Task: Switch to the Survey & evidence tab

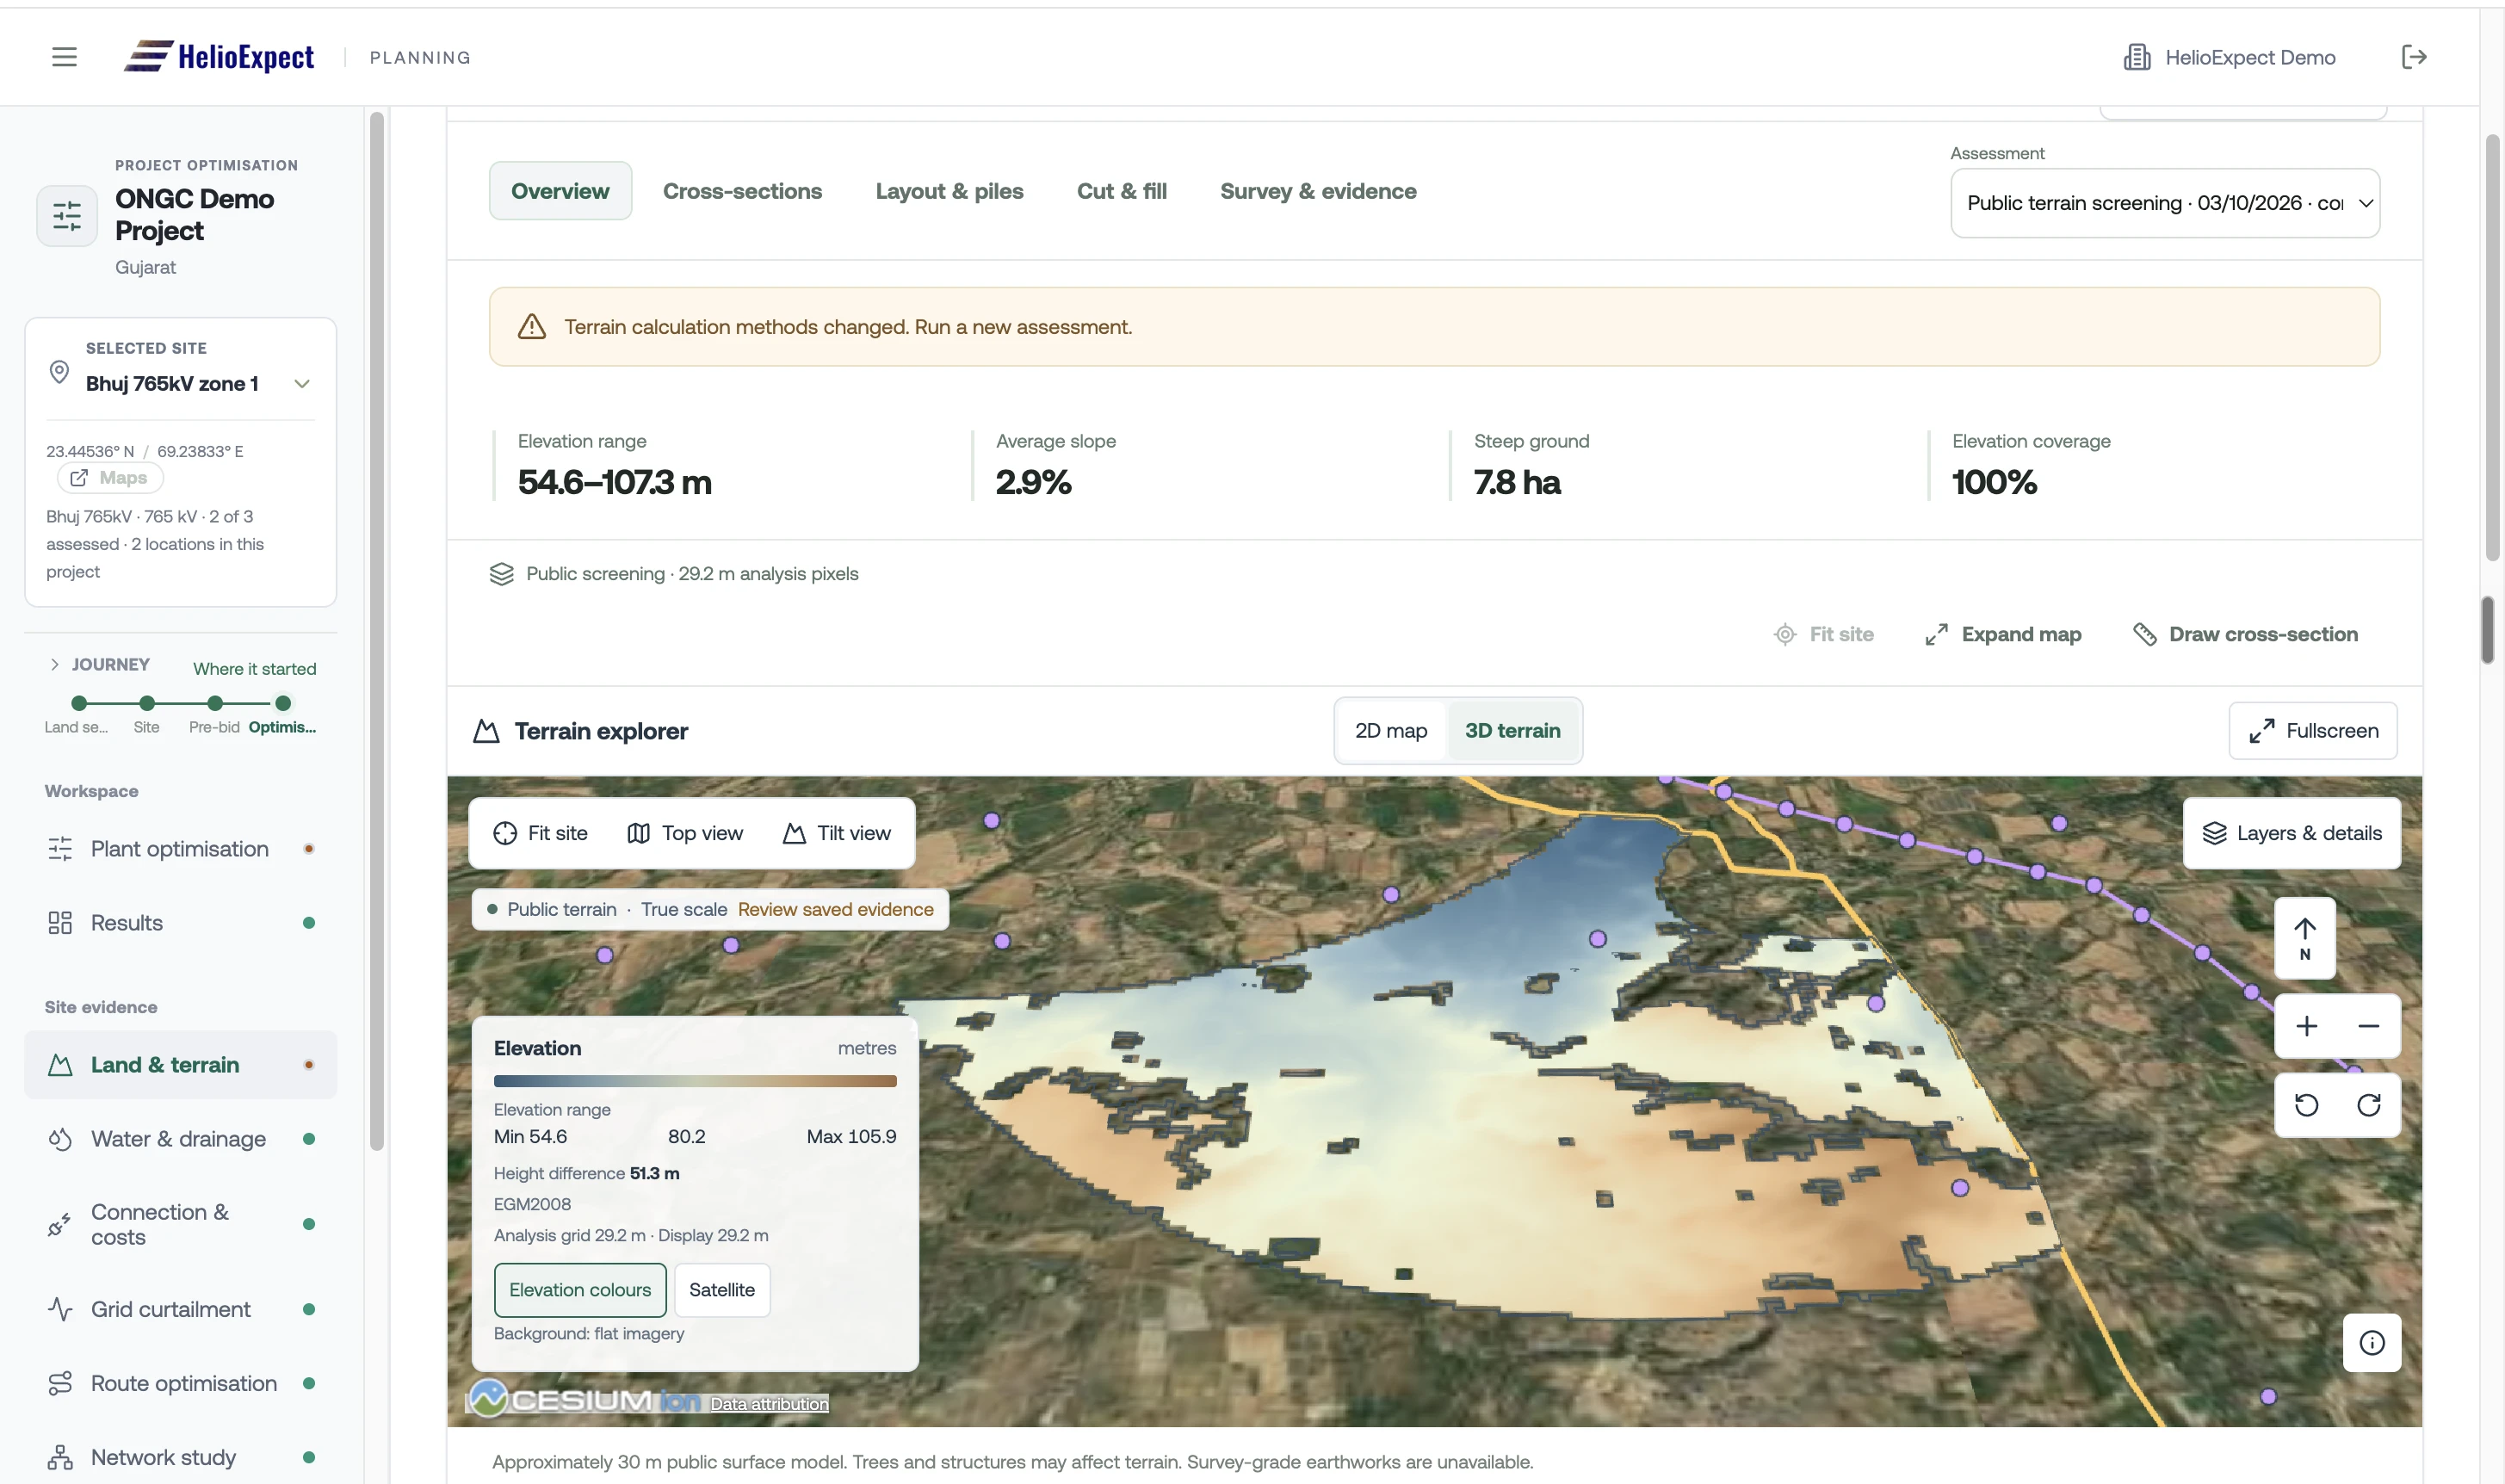Action: tap(1318, 191)
